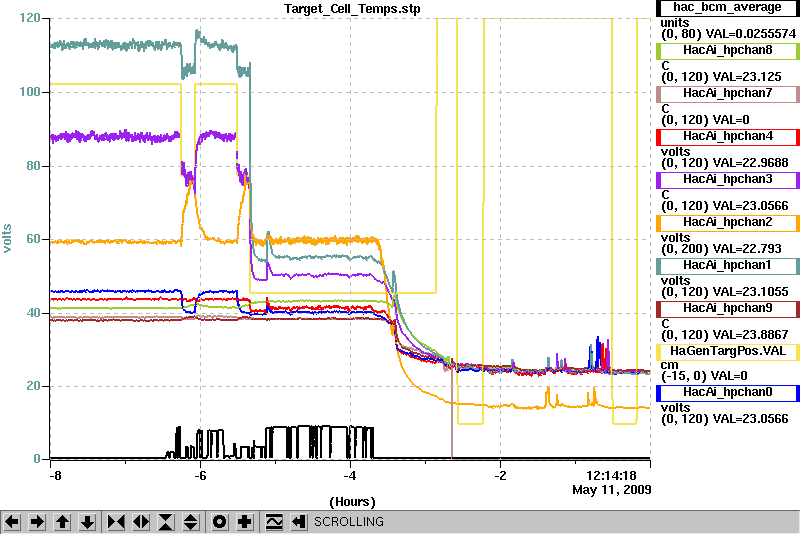Click the May 11, 2009 date label
Viewport: 800px width, 534px height.
[x=611, y=490]
